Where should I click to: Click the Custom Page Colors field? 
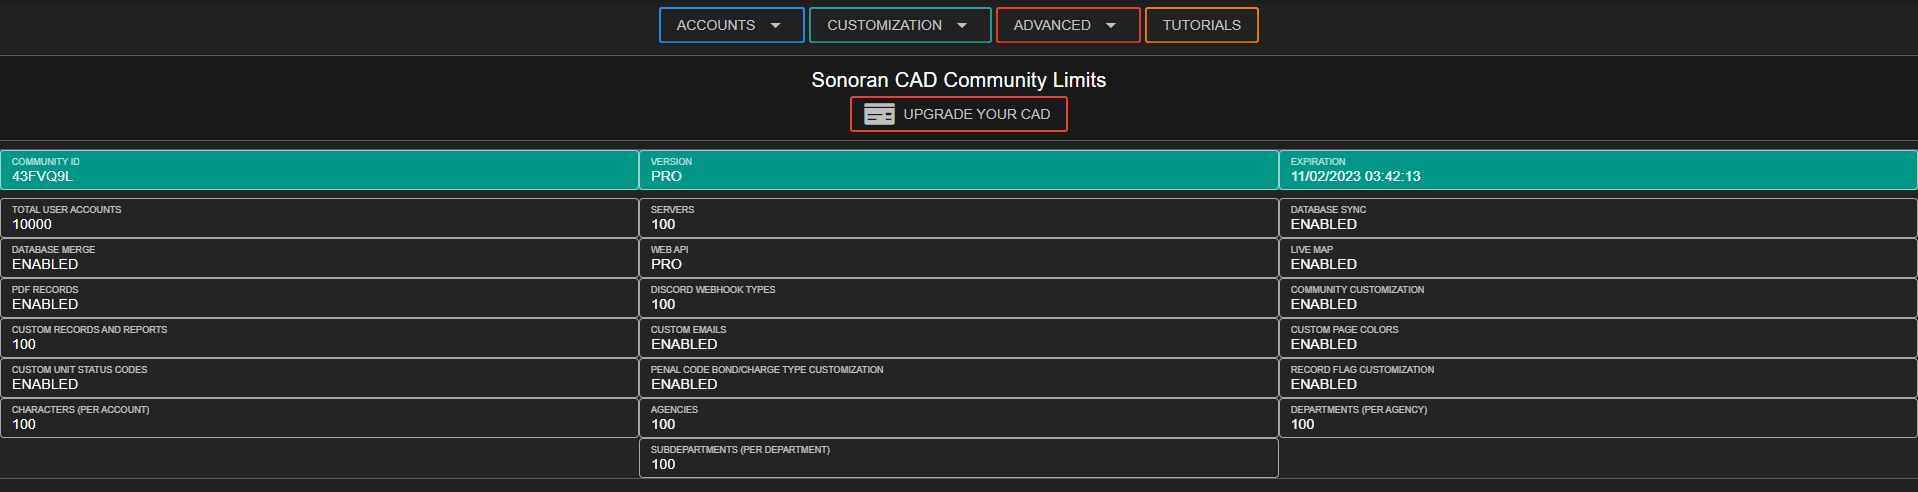(1597, 338)
